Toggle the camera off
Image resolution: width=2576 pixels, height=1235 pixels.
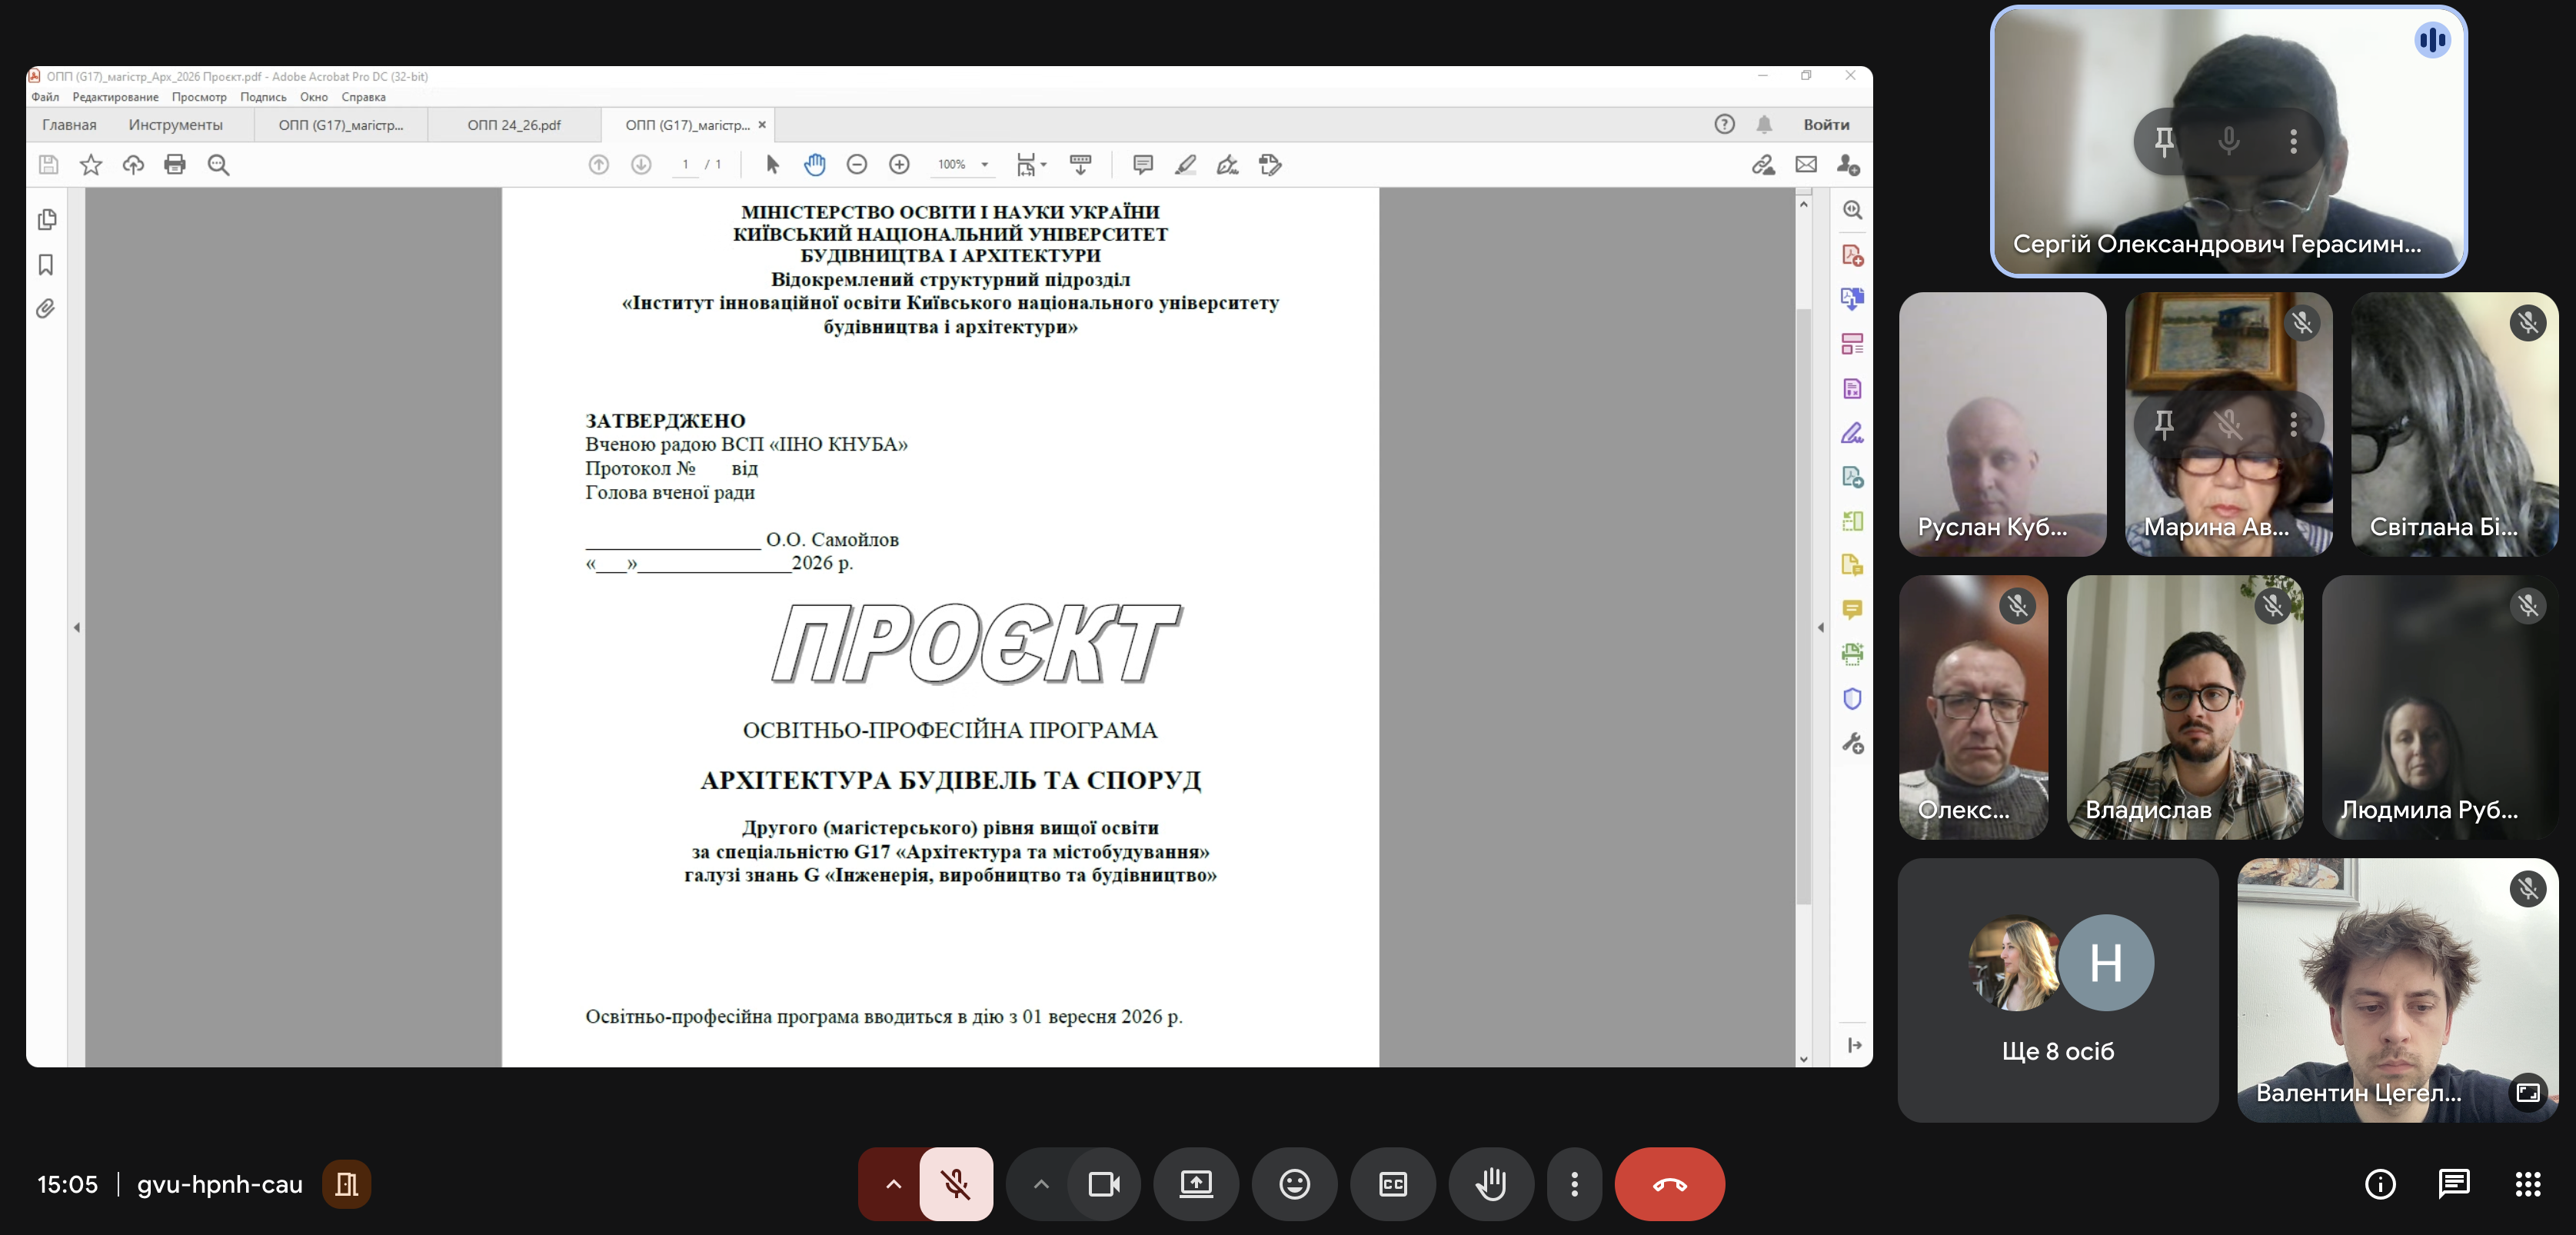coord(1104,1184)
